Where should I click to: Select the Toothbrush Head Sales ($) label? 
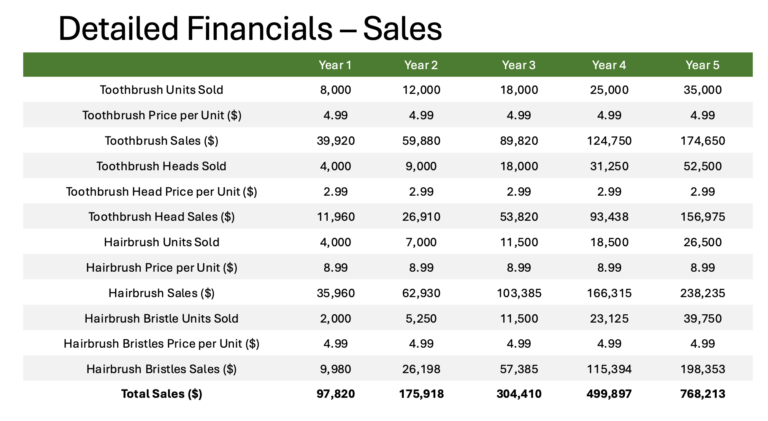(162, 217)
